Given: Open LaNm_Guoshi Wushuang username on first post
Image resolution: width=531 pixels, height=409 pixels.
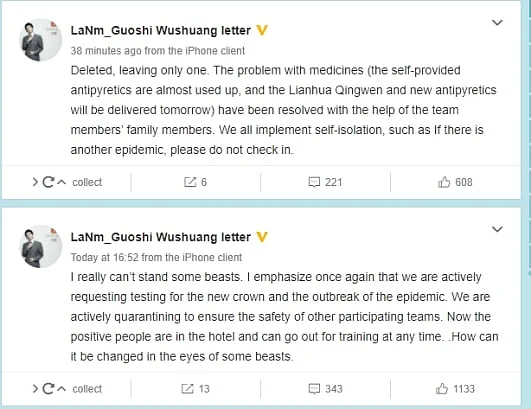Looking at the screenshot, I should [x=161, y=30].
